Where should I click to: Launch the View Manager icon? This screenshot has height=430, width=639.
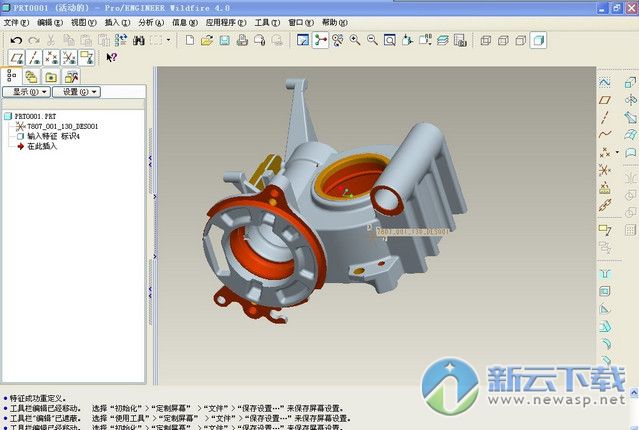pos(460,40)
